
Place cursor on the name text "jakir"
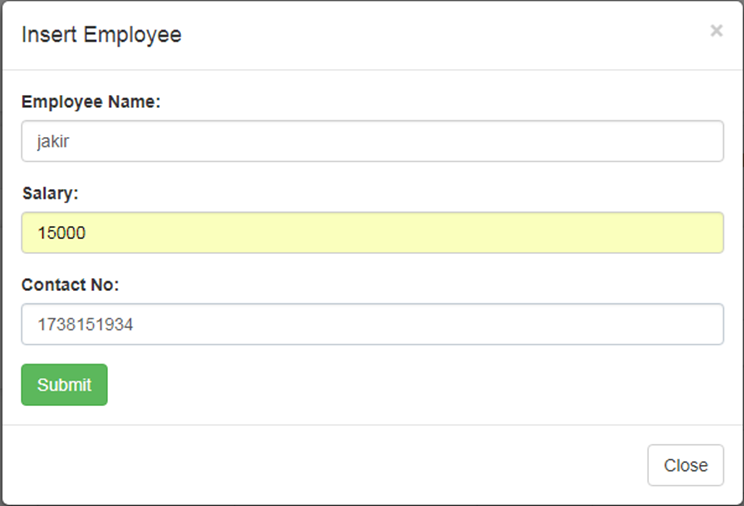point(53,142)
